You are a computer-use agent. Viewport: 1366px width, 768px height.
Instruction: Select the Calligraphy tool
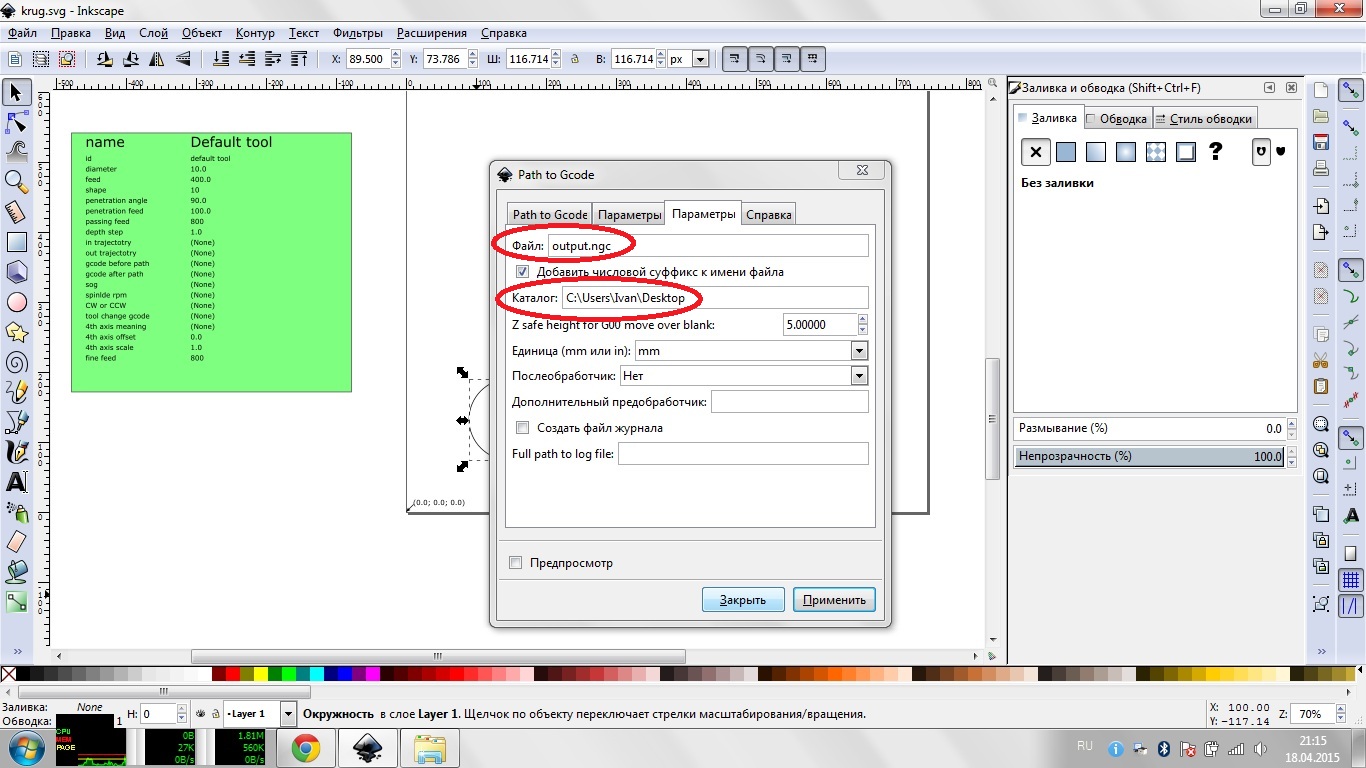tap(16, 451)
